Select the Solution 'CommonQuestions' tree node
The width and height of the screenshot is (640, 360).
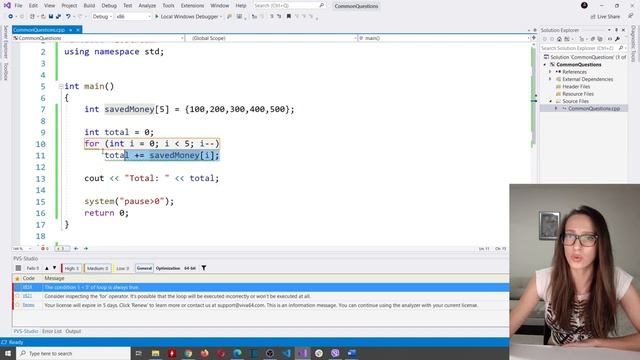click(585, 57)
